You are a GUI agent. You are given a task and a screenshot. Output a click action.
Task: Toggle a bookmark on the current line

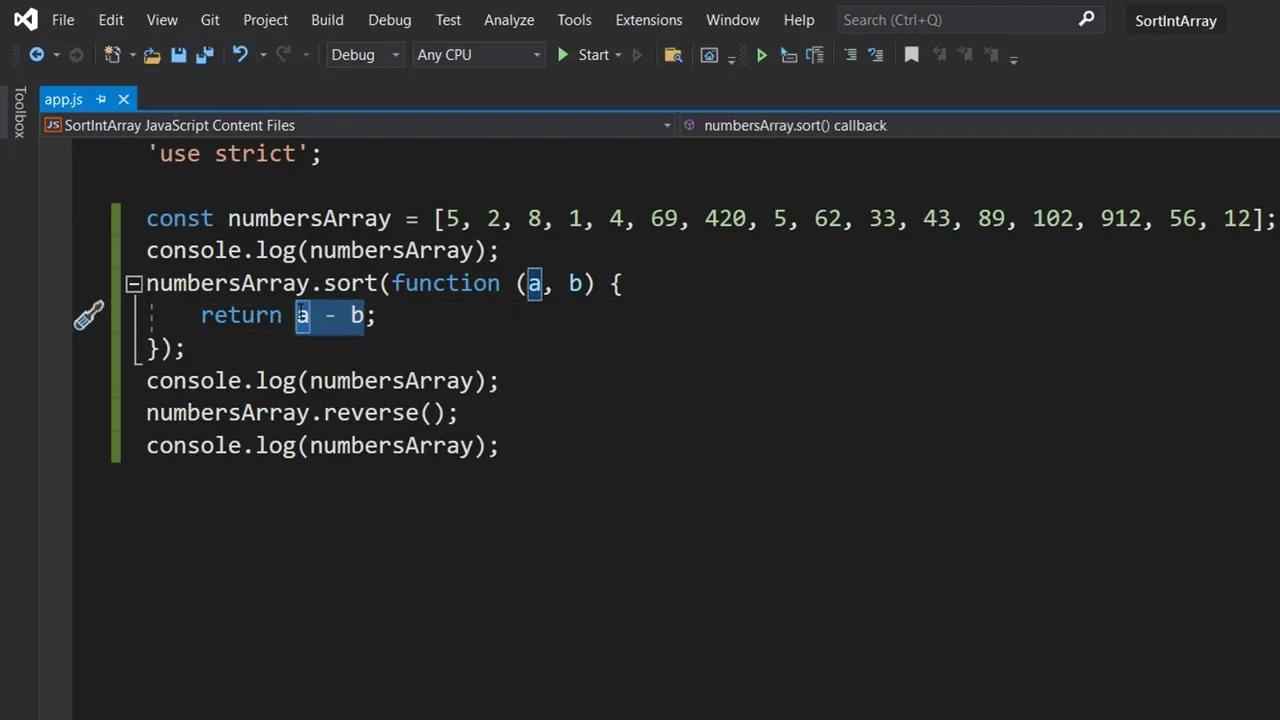tap(911, 55)
